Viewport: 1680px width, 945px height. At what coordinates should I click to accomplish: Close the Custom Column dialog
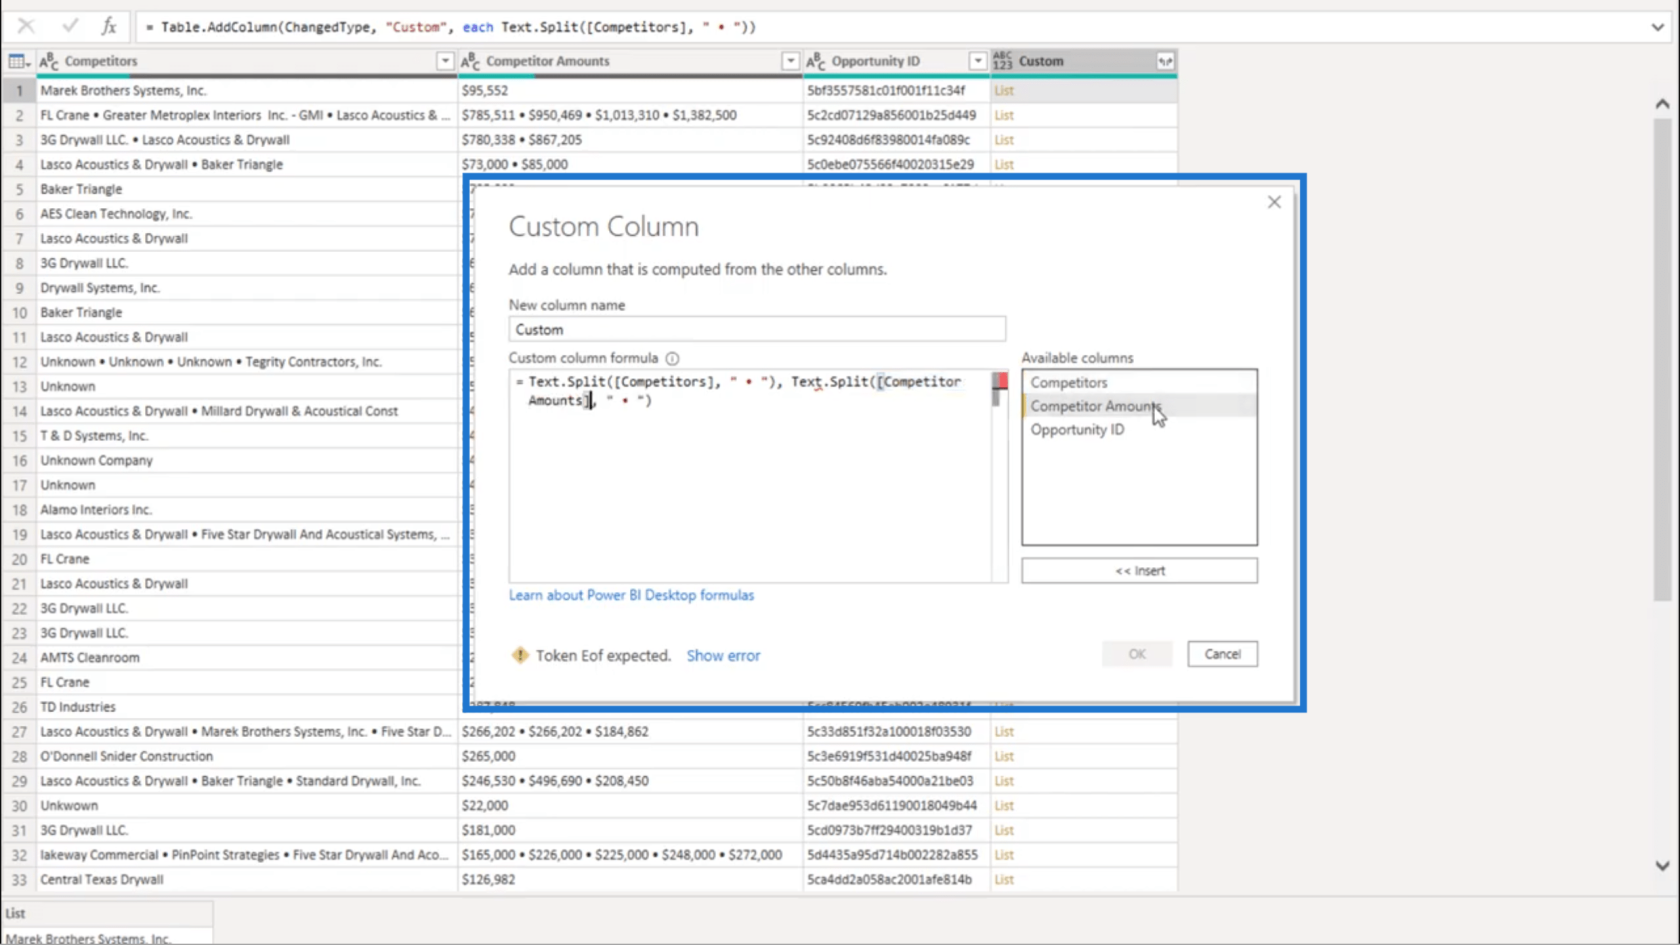click(x=1274, y=202)
